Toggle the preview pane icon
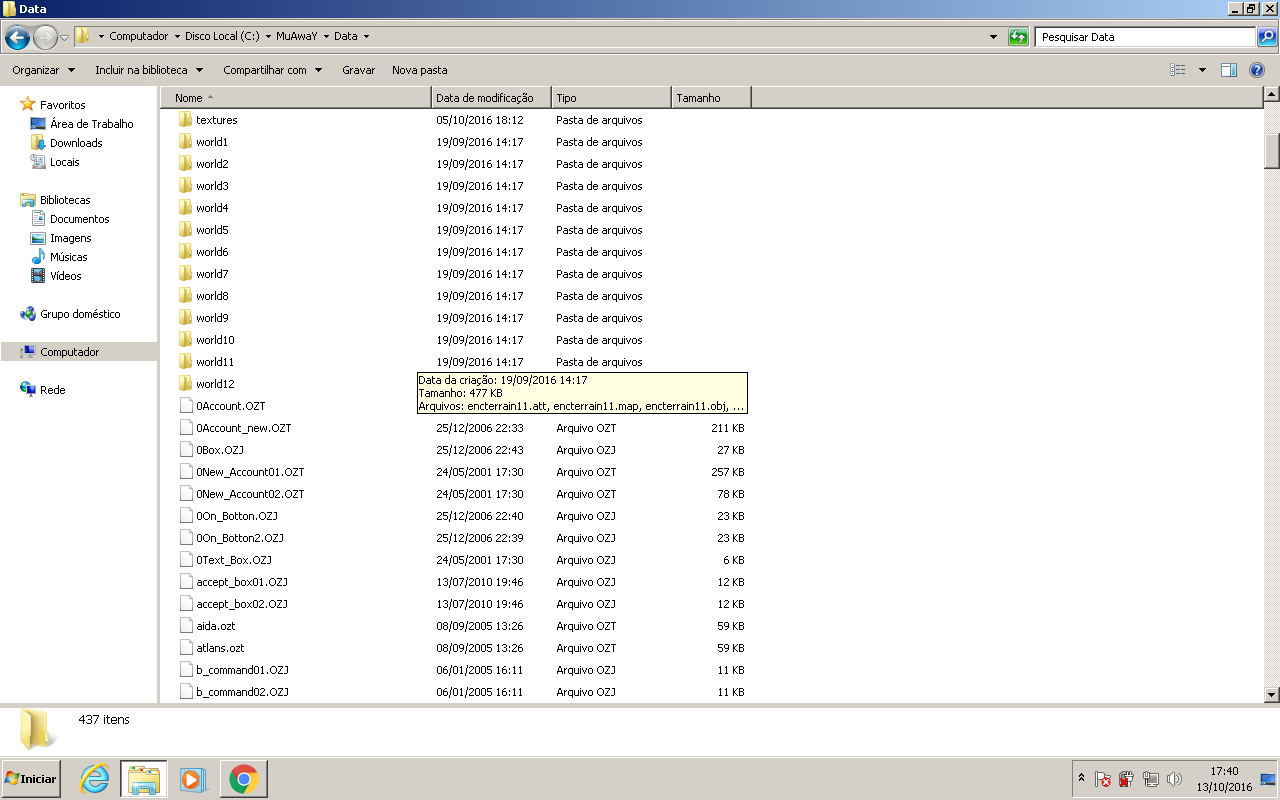 pos(1229,70)
